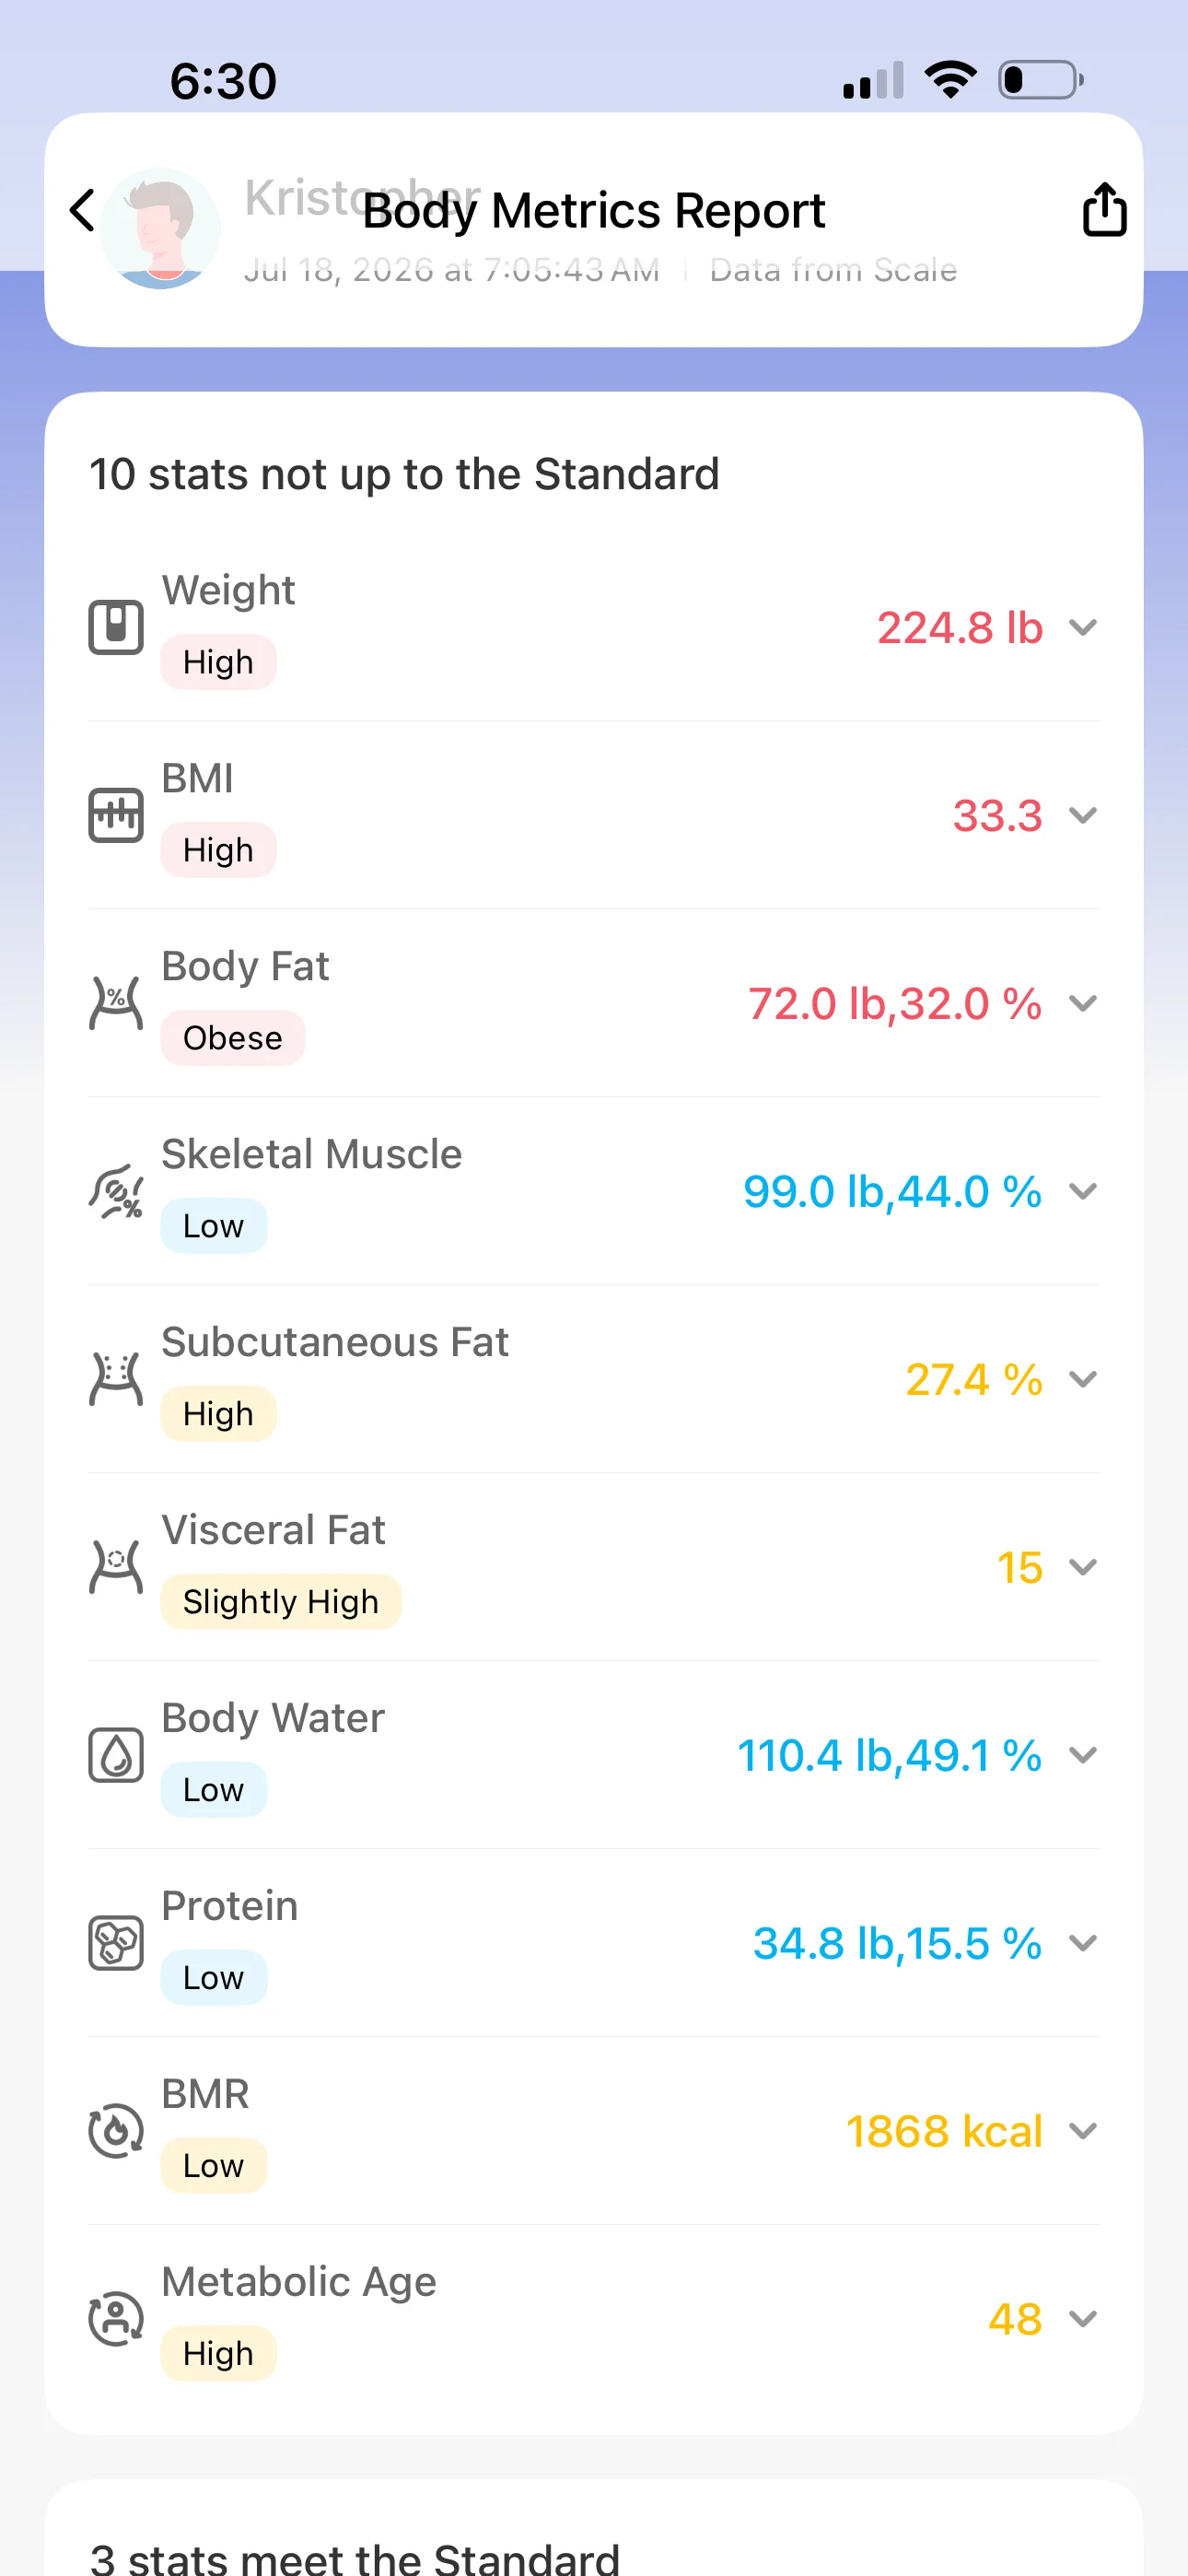Tap the Body Fat percentage icon

116,1003
